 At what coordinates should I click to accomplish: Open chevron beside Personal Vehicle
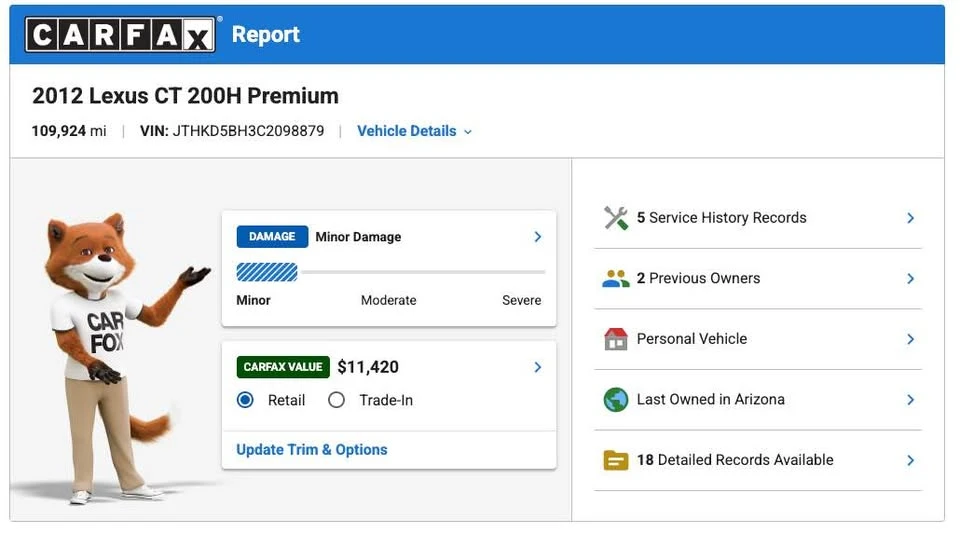click(x=910, y=339)
